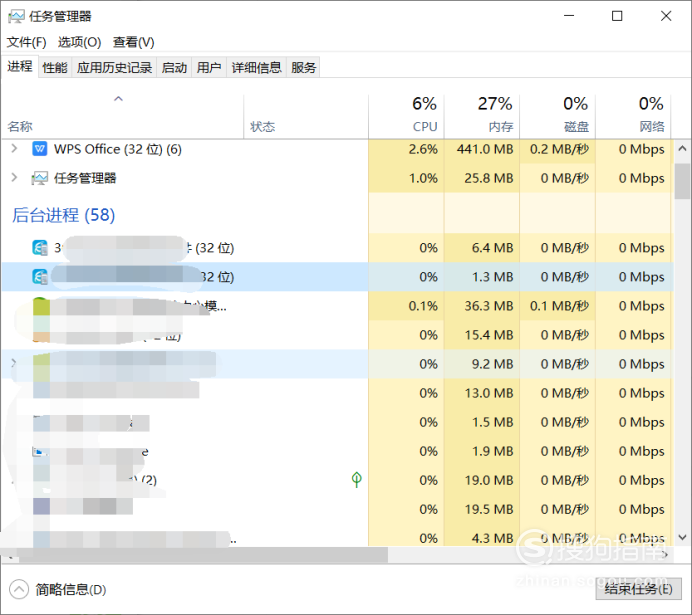Viewport: 692px width, 615px height.
Task: Close the Task Manager window
Action: (x=666, y=16)
